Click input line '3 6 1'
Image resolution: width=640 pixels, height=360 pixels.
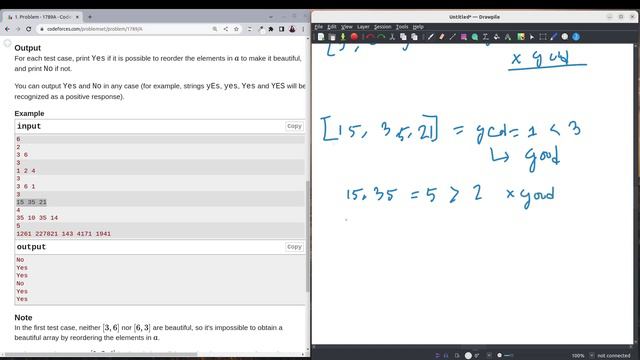point(26,187)
